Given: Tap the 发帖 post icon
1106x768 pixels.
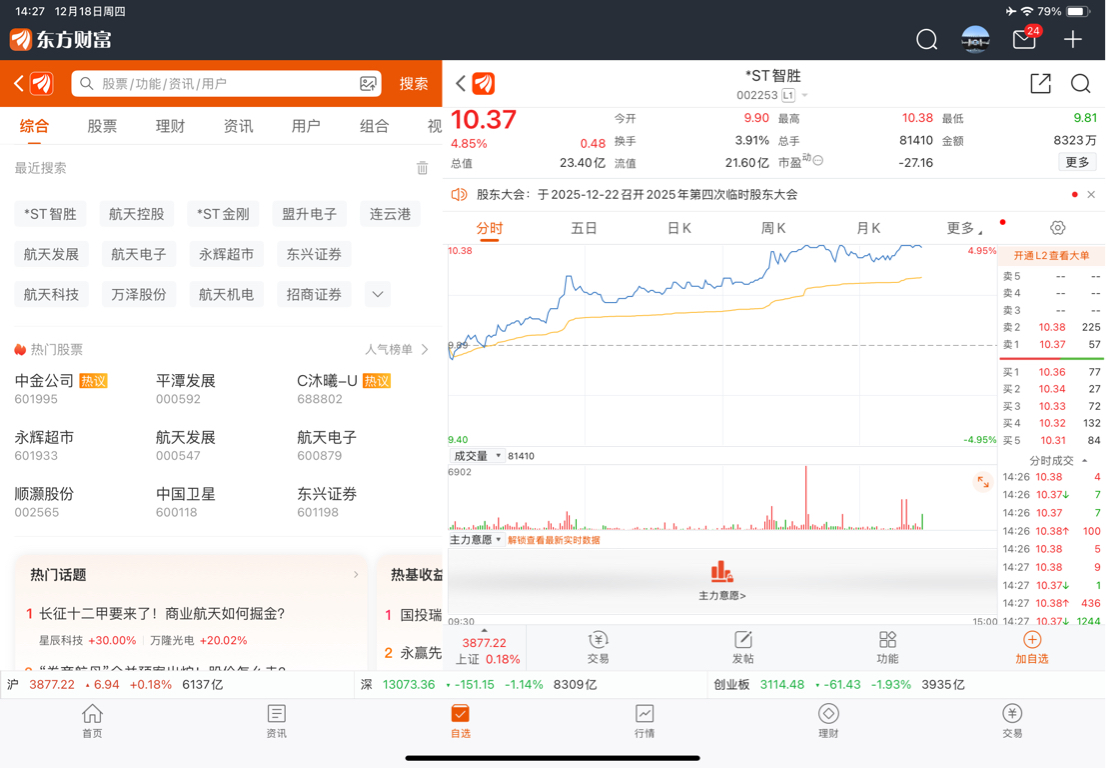Looking at the screenshot, I should (743, 640).
